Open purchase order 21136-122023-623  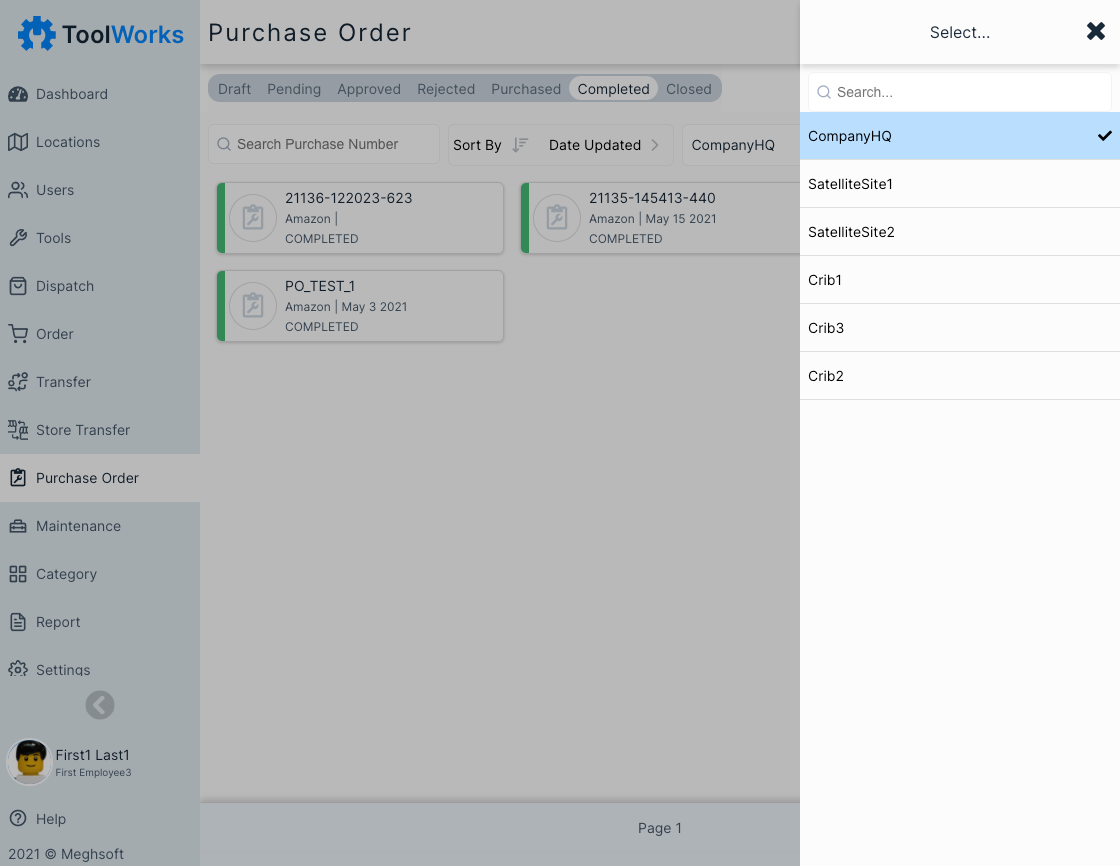click(x=361, y=218)
